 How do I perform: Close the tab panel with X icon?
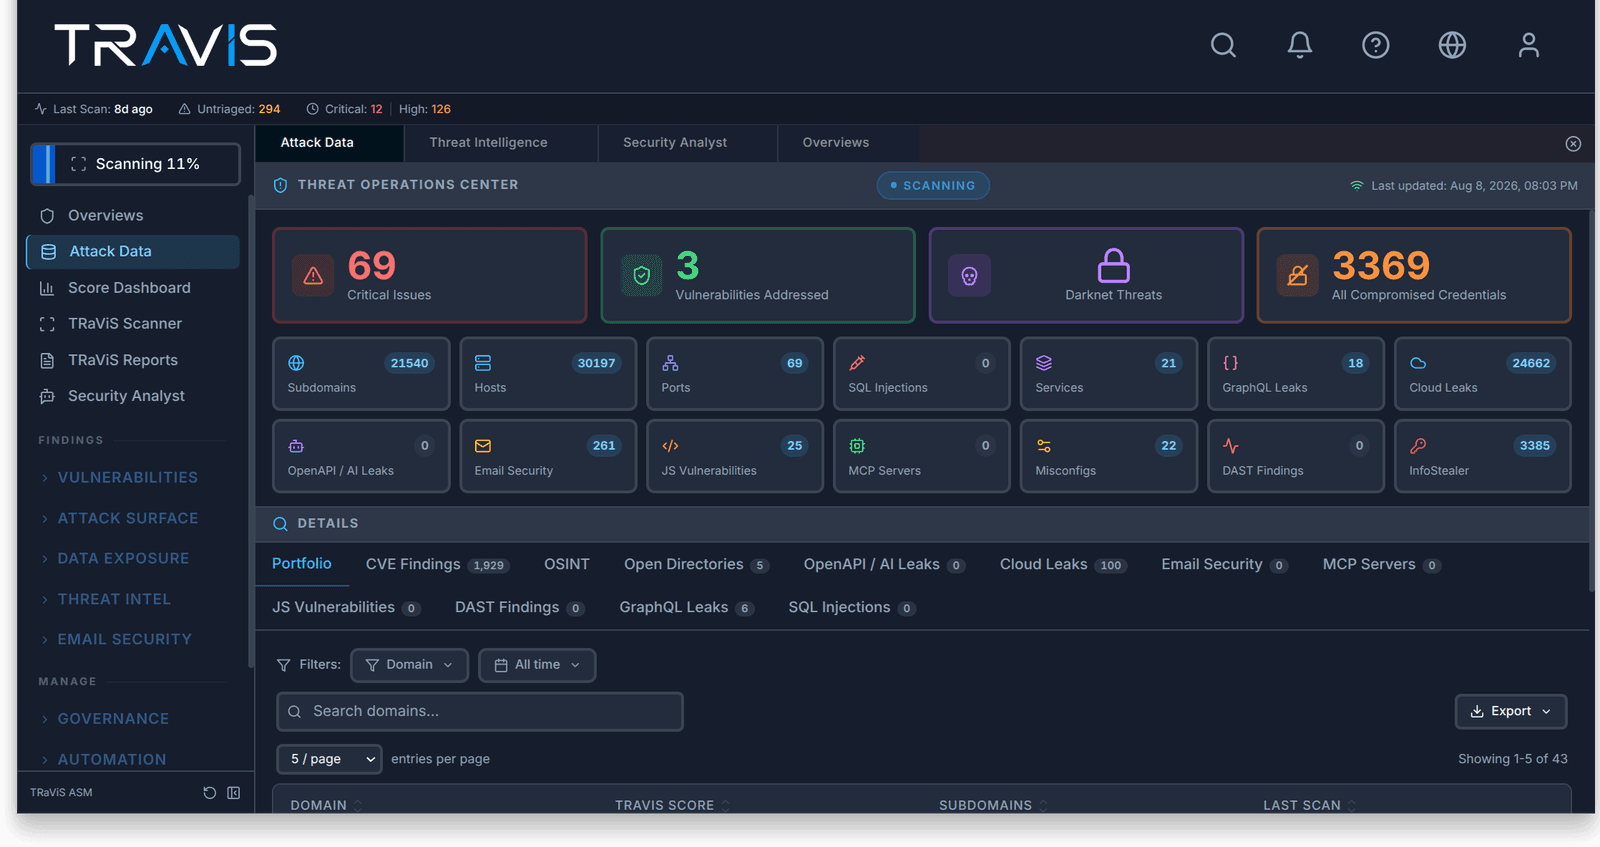click(1573, 144)
